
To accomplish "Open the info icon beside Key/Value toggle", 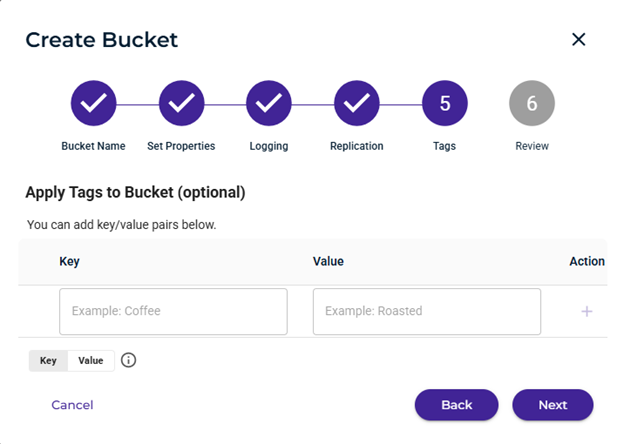I will tap(128, 360).
